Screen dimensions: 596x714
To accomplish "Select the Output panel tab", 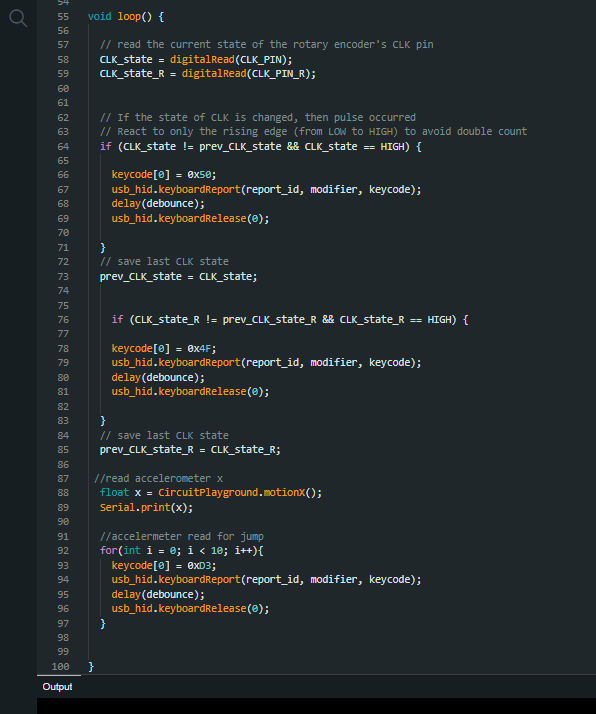I will [57, 687].
